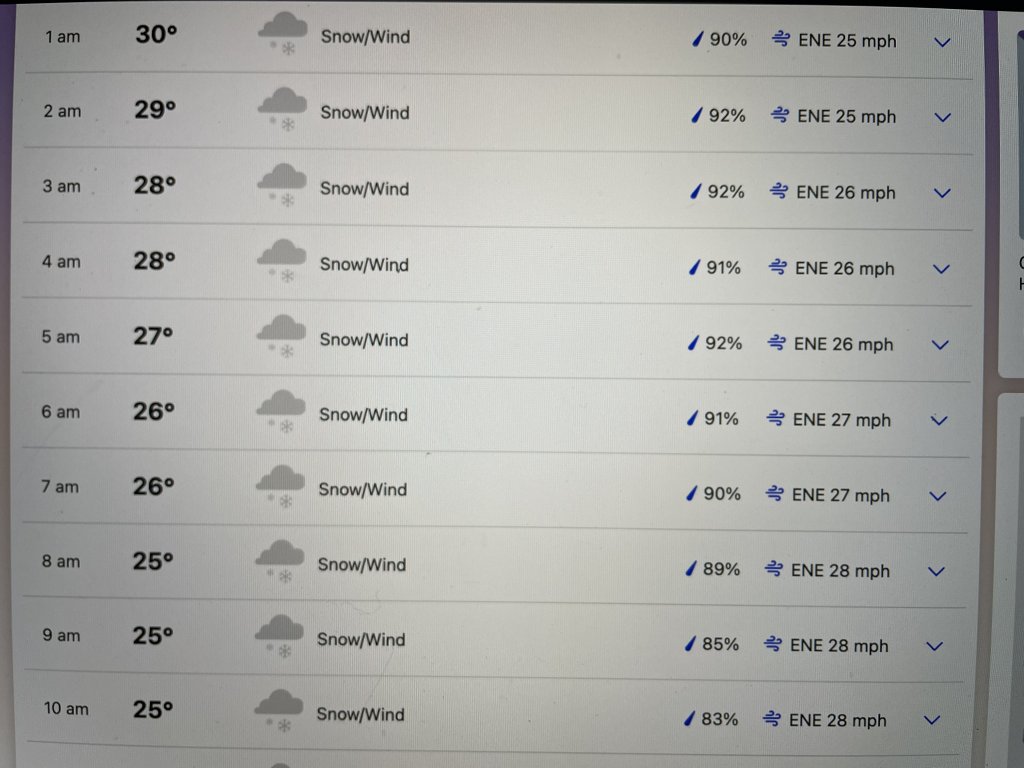Click the 2 am Snow/Wind label
Viewport: 1024px width, 768px height.
[365, 113]
